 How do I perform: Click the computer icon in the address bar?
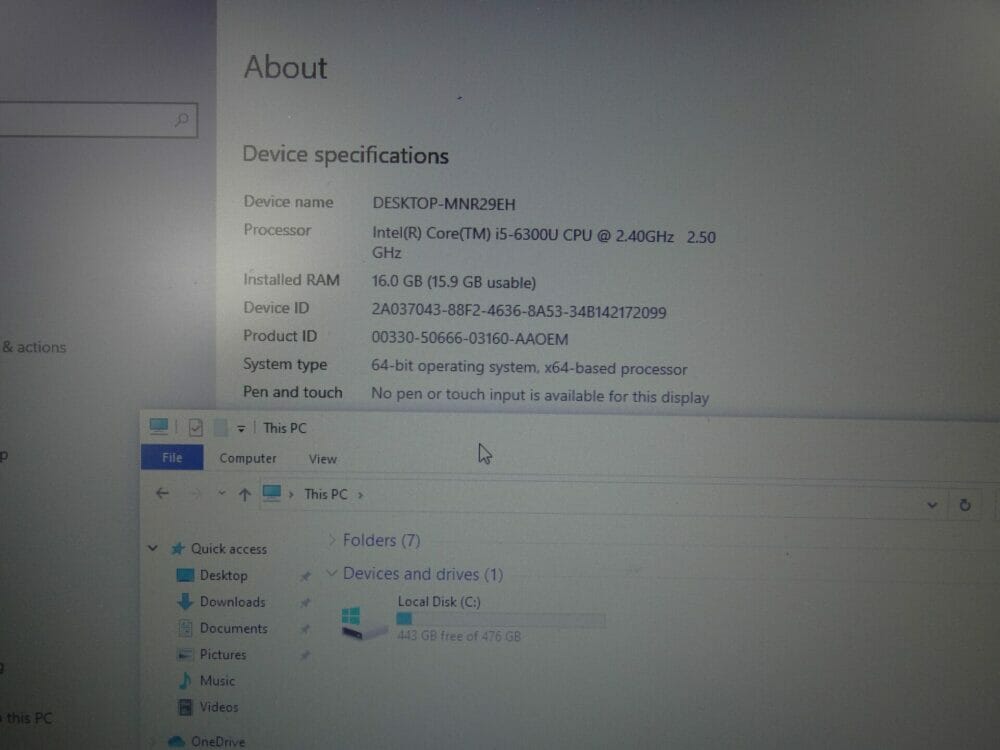click(x=272, y=493)
